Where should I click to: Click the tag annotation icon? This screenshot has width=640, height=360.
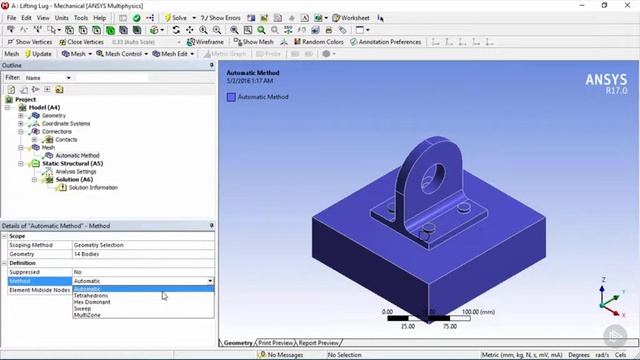click(342, 30)
